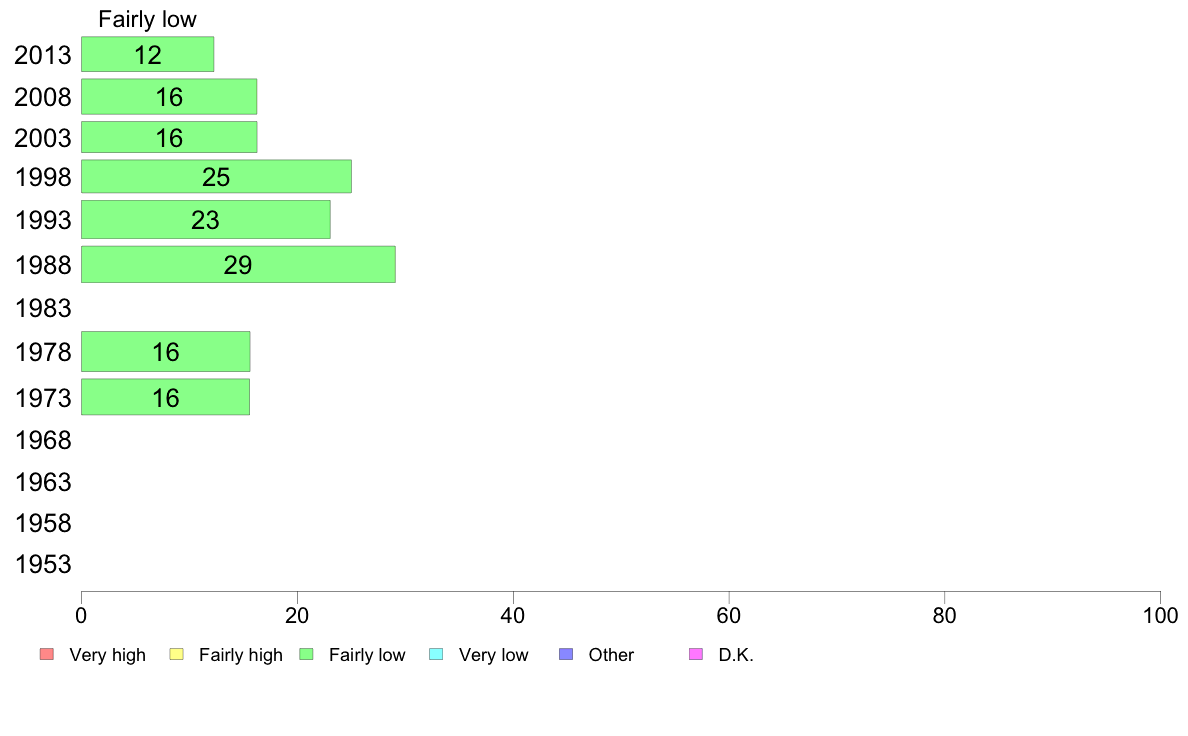Click the blue Other legend swatch
The width and height of the screenshot is (1188, 736).
pyautogui.click(x=566, y=654)
